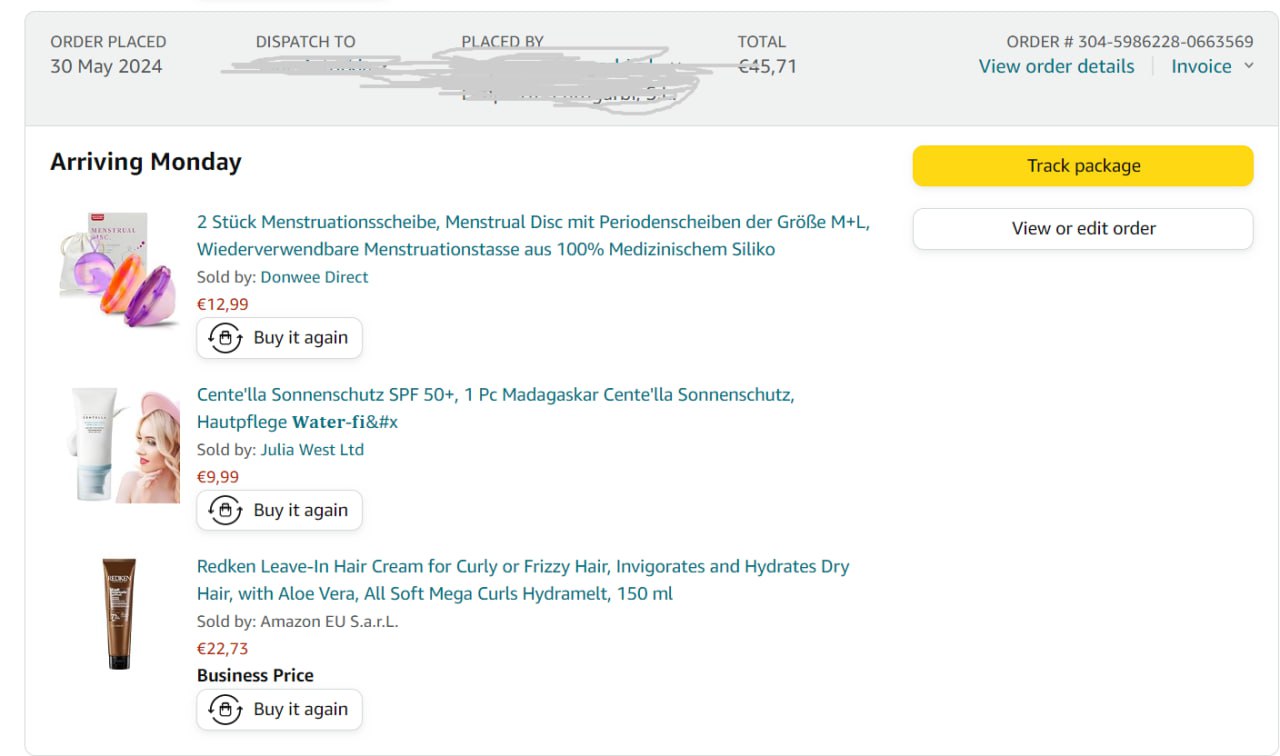Click the order number 304-5986228-0663569 text
The width and height of the screenshot is (1280, 756).
[1165, 42]
